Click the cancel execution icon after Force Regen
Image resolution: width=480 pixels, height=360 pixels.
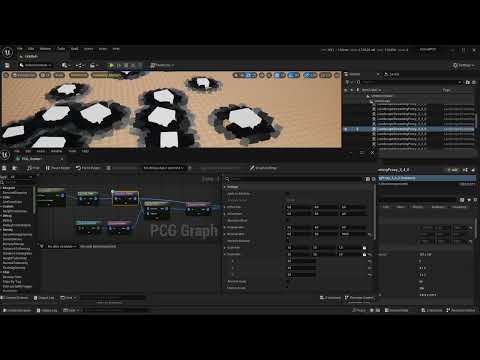coord(109,168)
